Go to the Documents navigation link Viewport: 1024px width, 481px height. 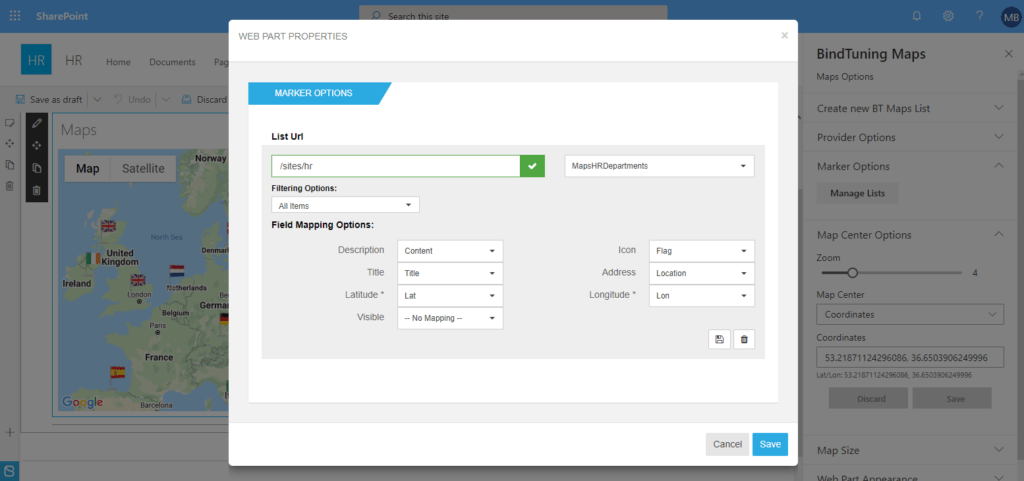click(172, 62)
